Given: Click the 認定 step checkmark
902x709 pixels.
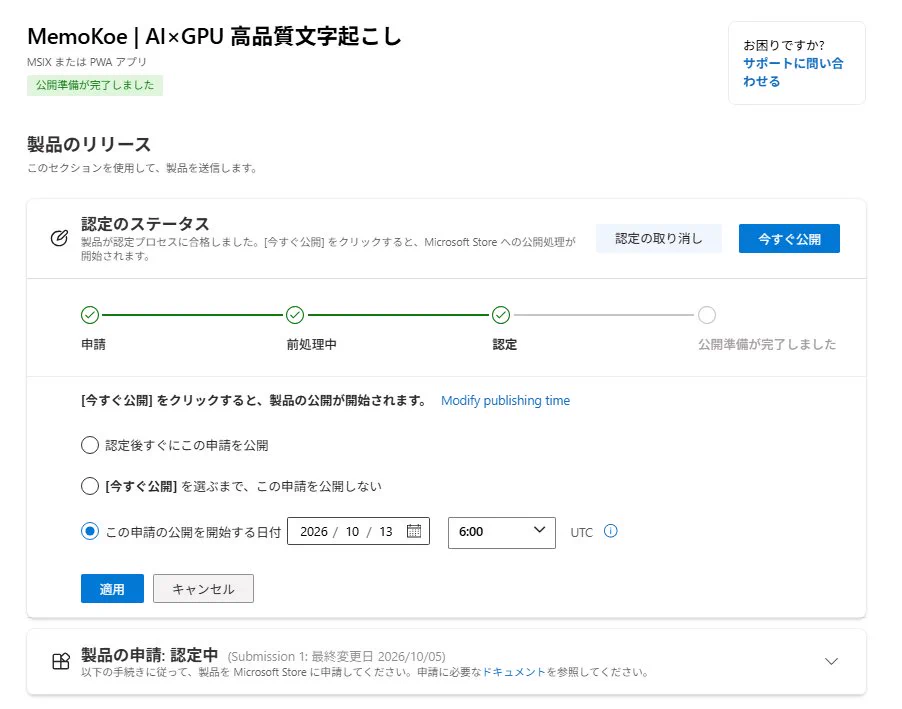Looking at the screenshot, I should click(x=501, y=315).
